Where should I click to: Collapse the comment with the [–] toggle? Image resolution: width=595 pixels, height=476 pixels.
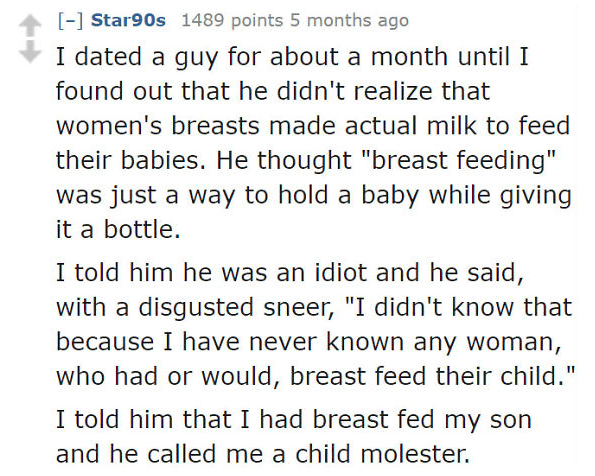(x=70, y=20)
